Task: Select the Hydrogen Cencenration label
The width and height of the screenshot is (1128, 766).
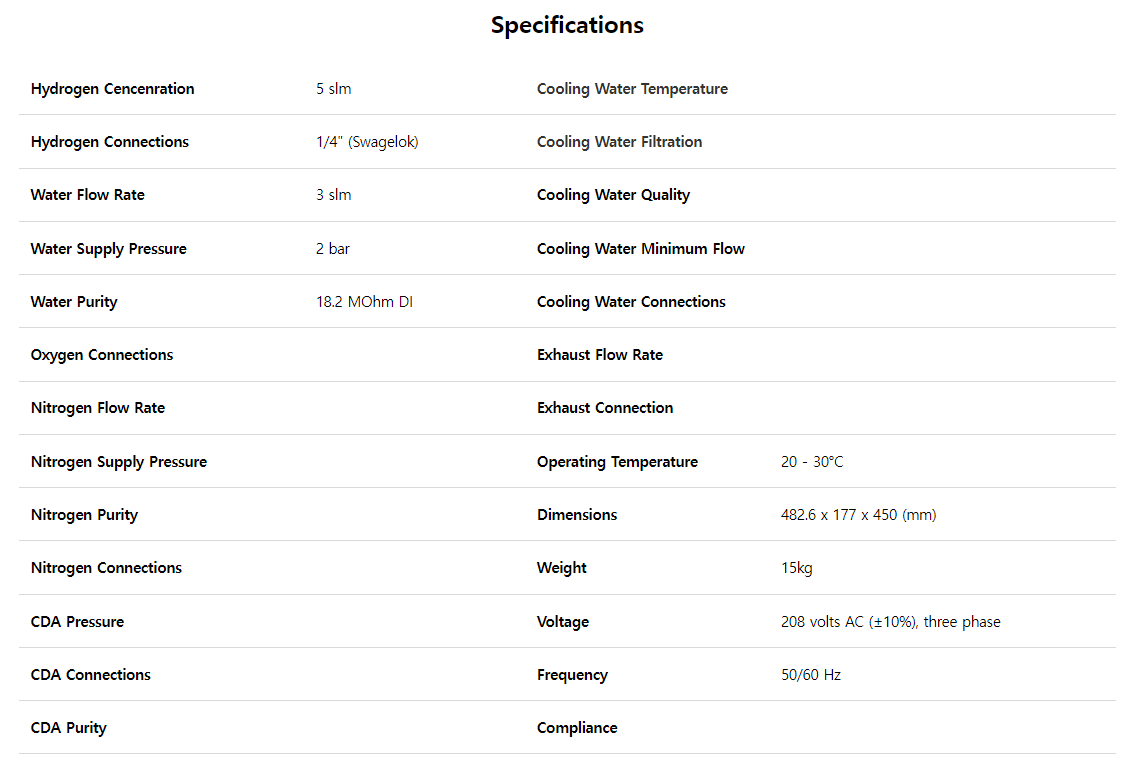Action: pos(112,89)
